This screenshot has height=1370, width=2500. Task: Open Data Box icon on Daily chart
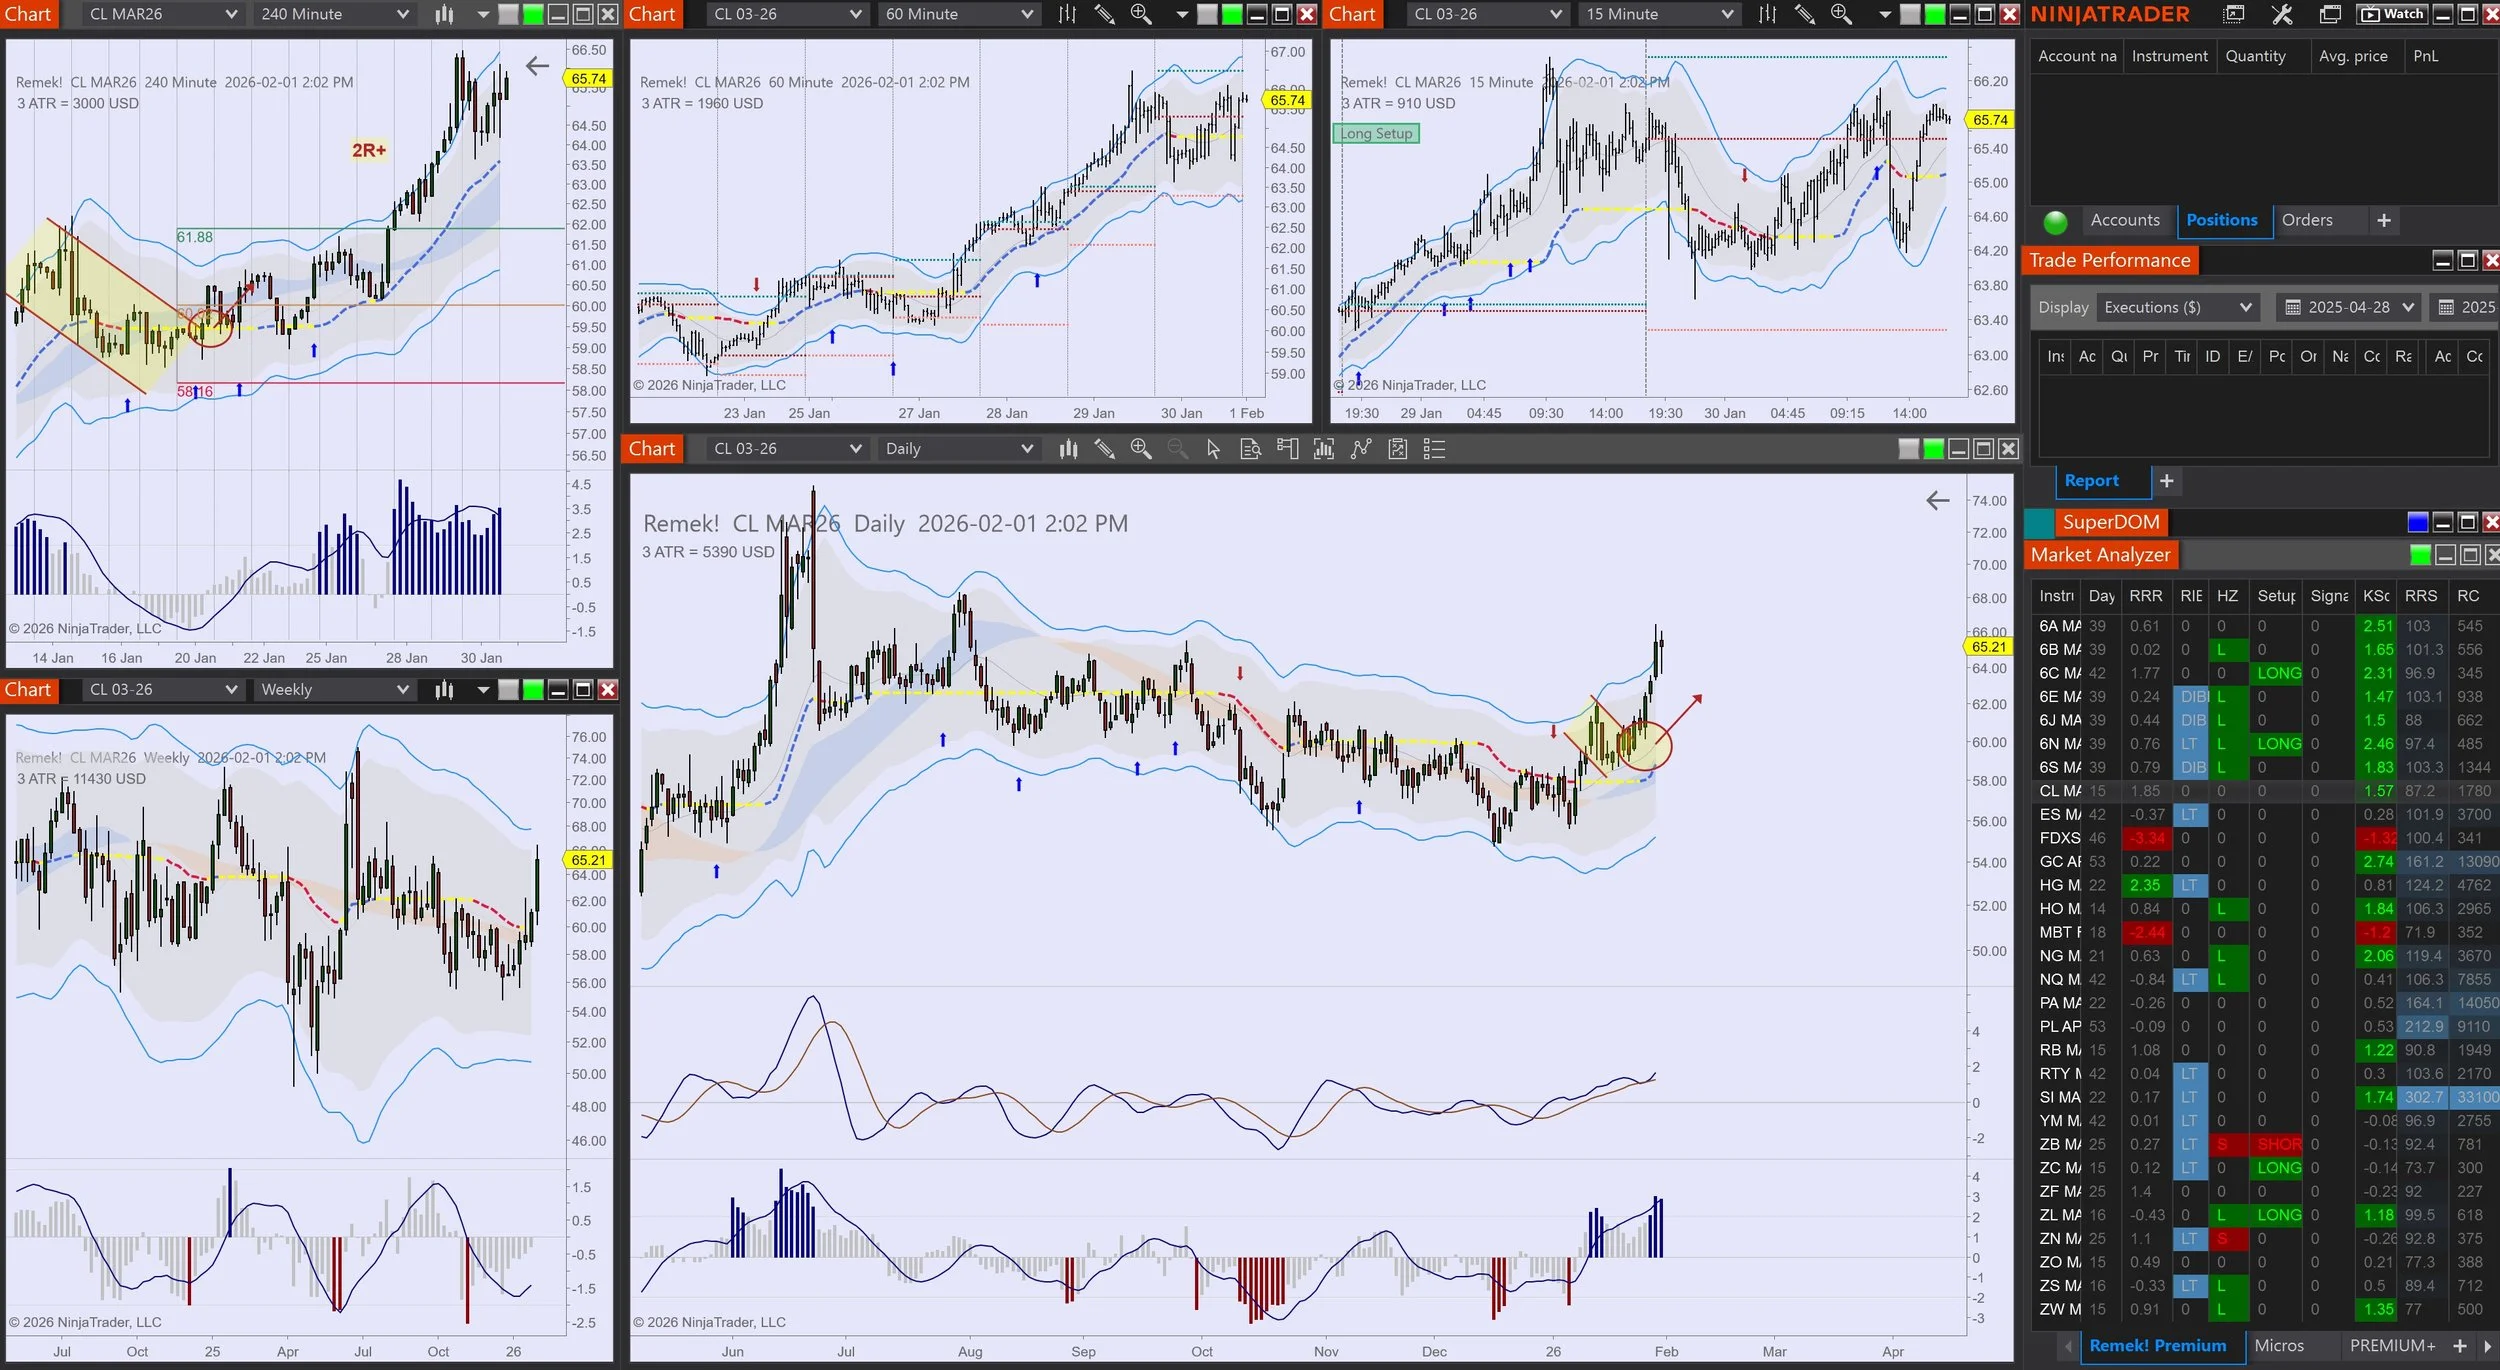[x=1250, y=449]
